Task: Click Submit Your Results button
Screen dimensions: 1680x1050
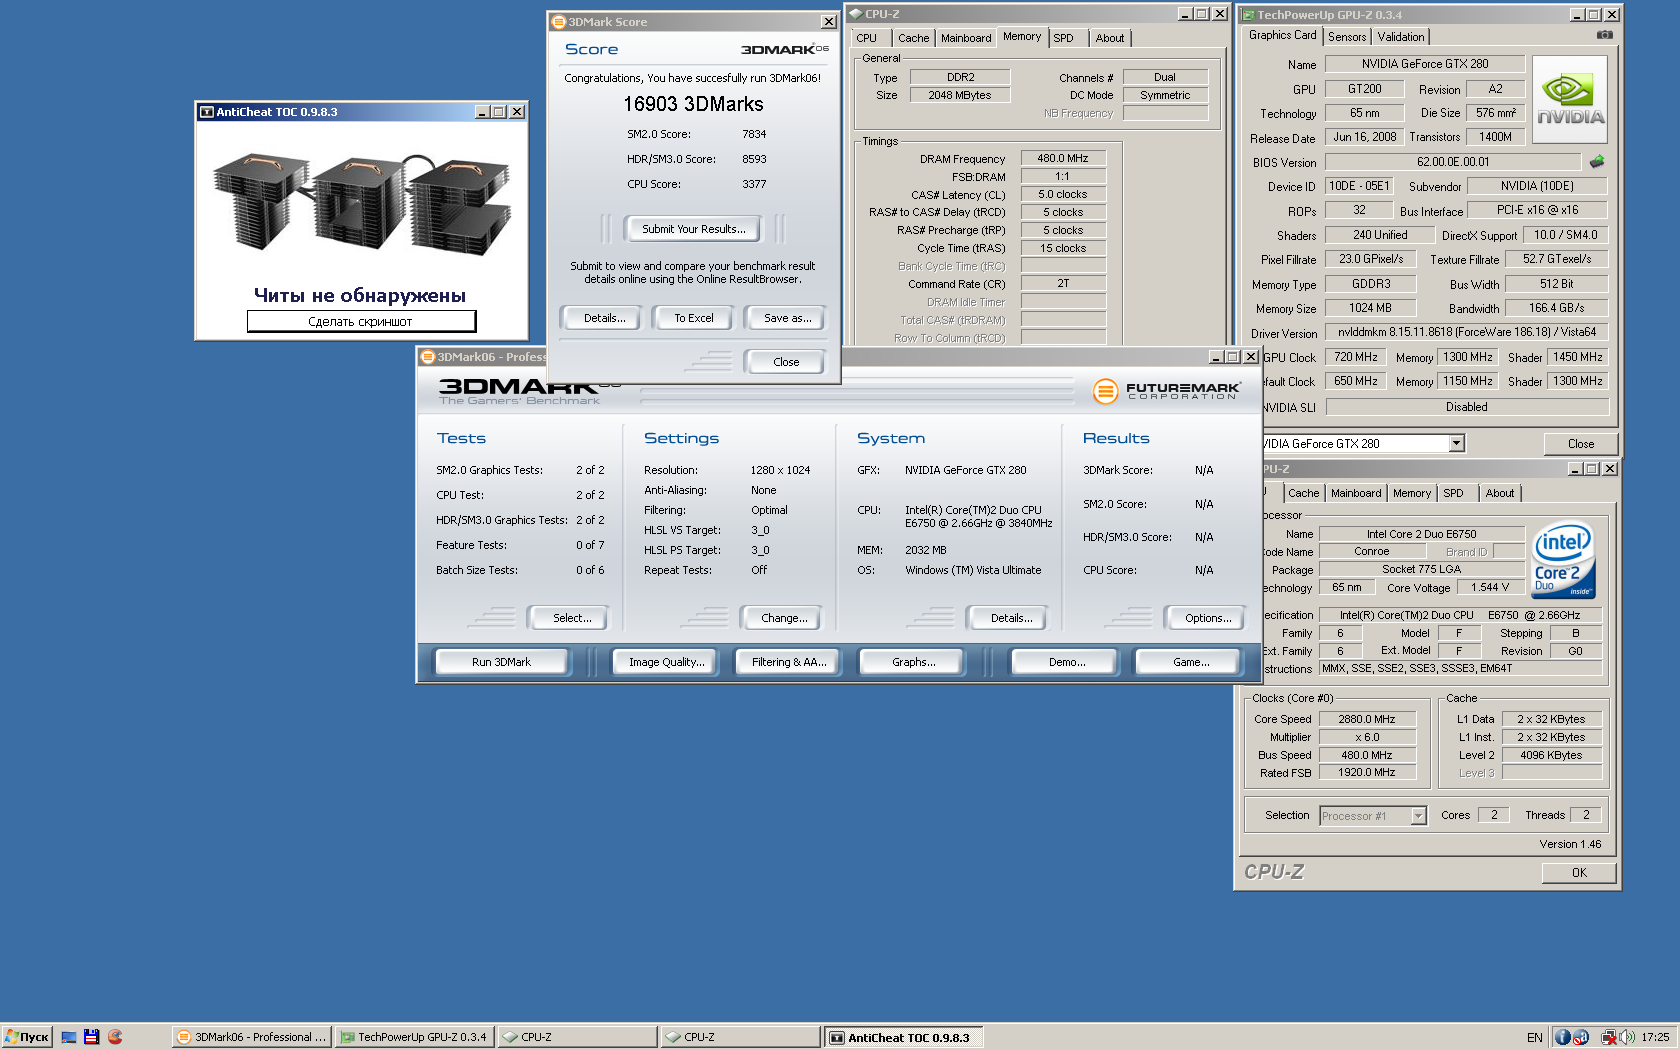Action: point(694,229)
